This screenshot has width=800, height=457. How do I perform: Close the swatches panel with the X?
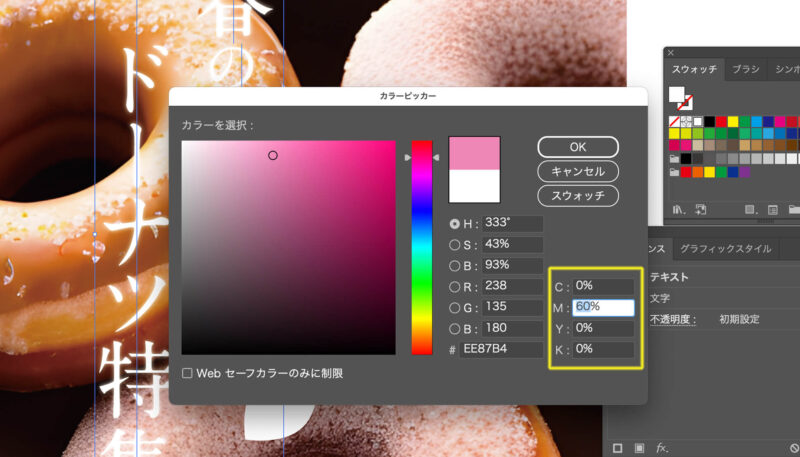[671, 53]
